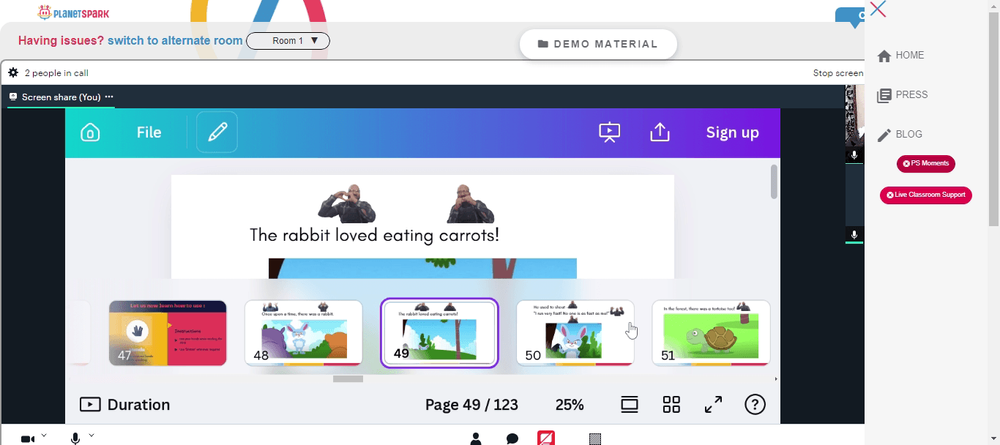Open the share upload icon

tap(659, 132)
